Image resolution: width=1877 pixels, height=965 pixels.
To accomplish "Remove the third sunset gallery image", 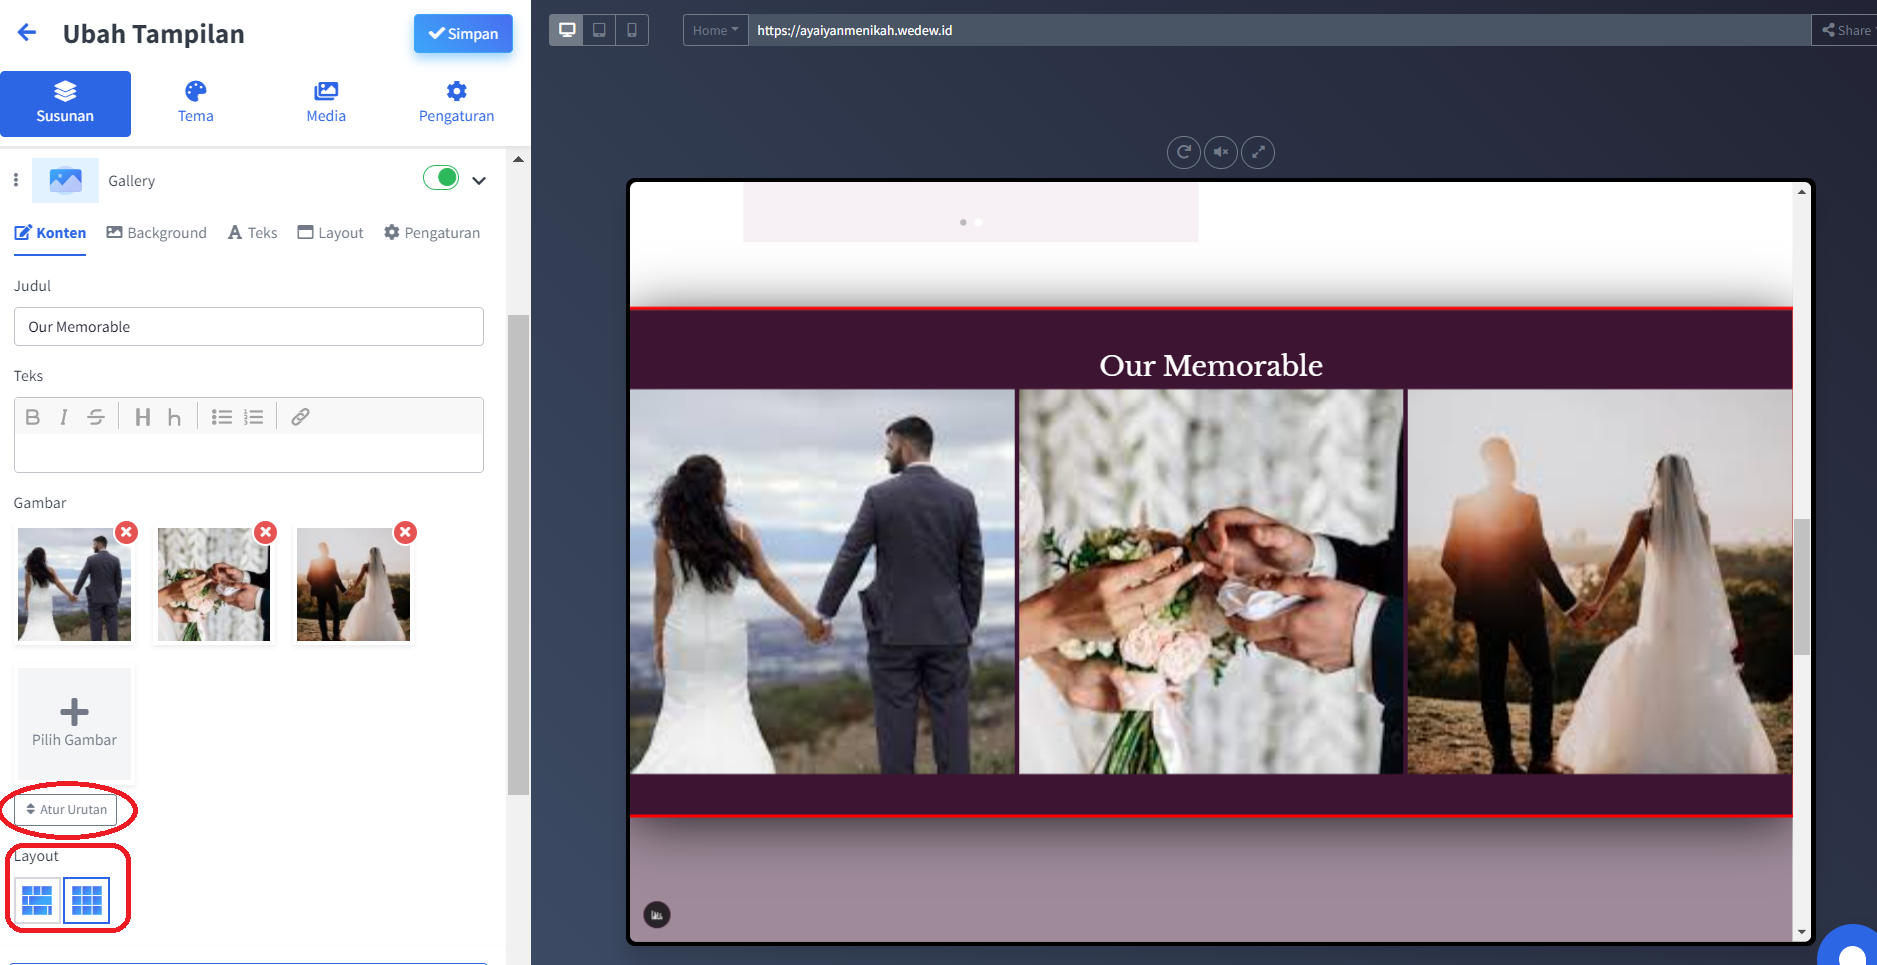I will point(405,533).
